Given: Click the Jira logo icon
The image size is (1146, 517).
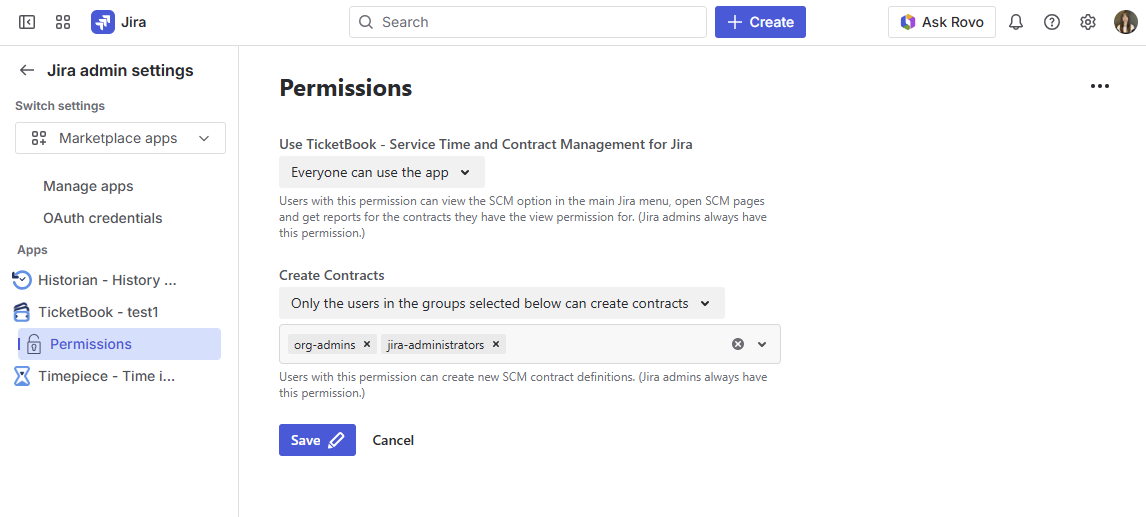Looking at the screenshot, I should click(103, 22).
